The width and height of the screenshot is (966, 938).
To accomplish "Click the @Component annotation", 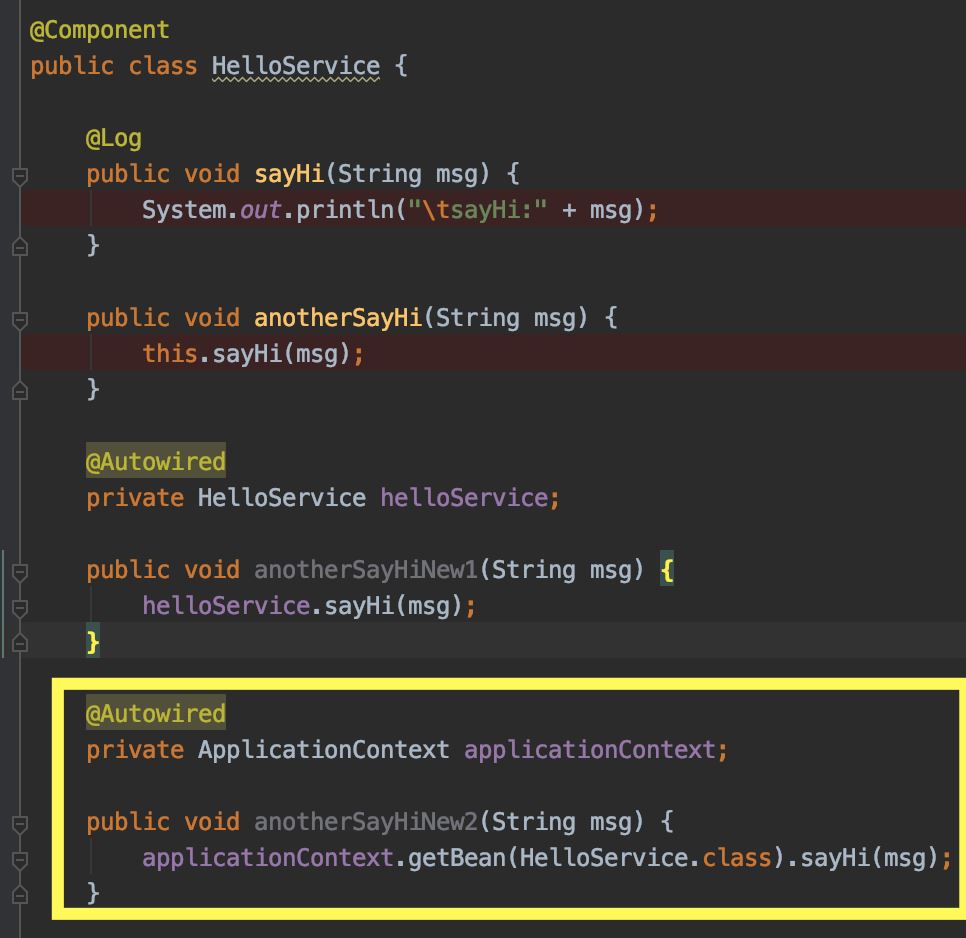I will (x=99, y=30).
